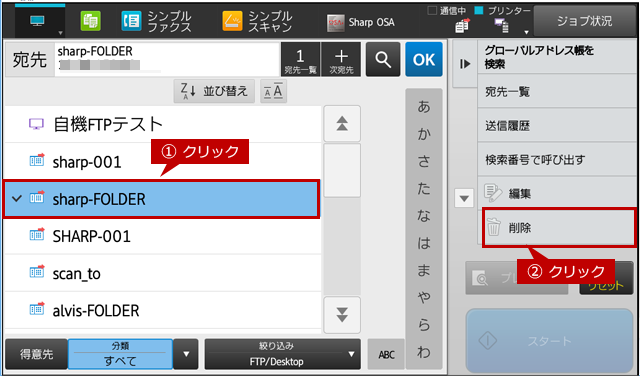Open 送信履歴 menu item
This screenshot has height=376, width=640.
coord(557,125)
